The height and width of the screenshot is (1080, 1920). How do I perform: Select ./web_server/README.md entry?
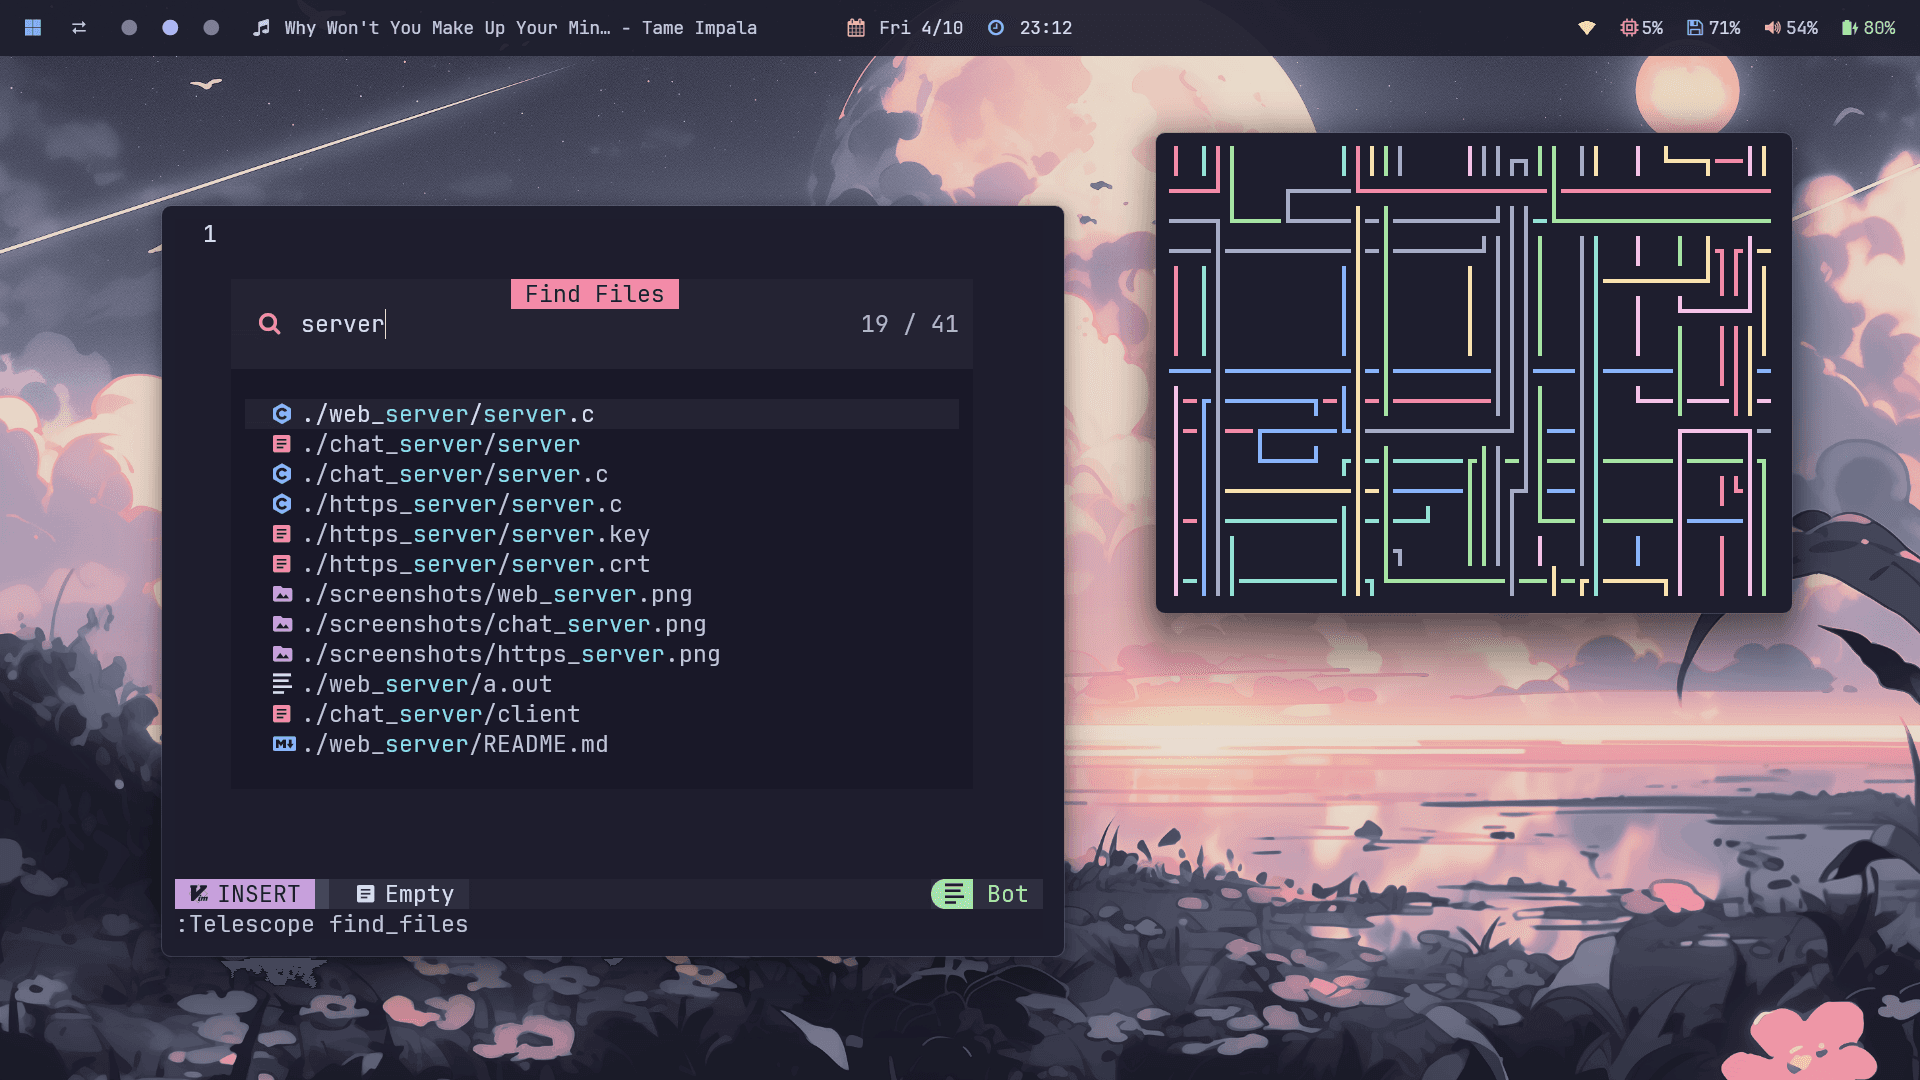tap(456, 744)
